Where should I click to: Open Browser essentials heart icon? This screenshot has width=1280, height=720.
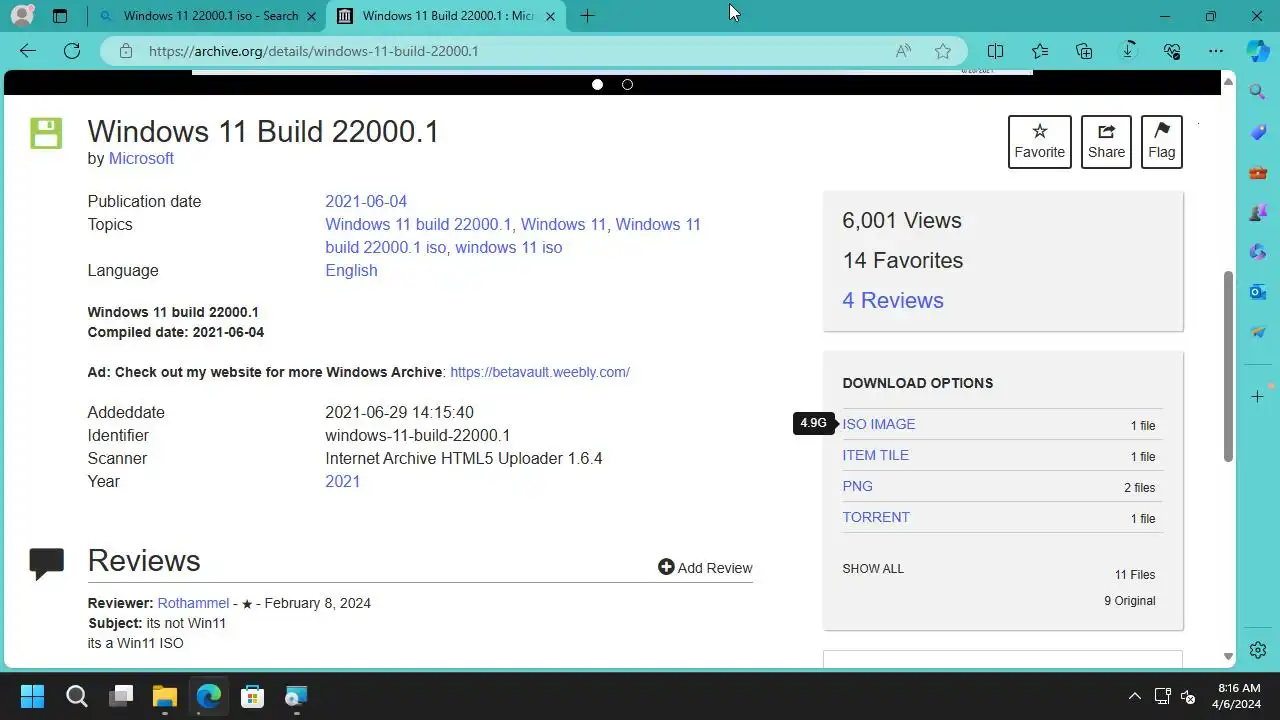pyautogui.click(x=1172, y=51)
